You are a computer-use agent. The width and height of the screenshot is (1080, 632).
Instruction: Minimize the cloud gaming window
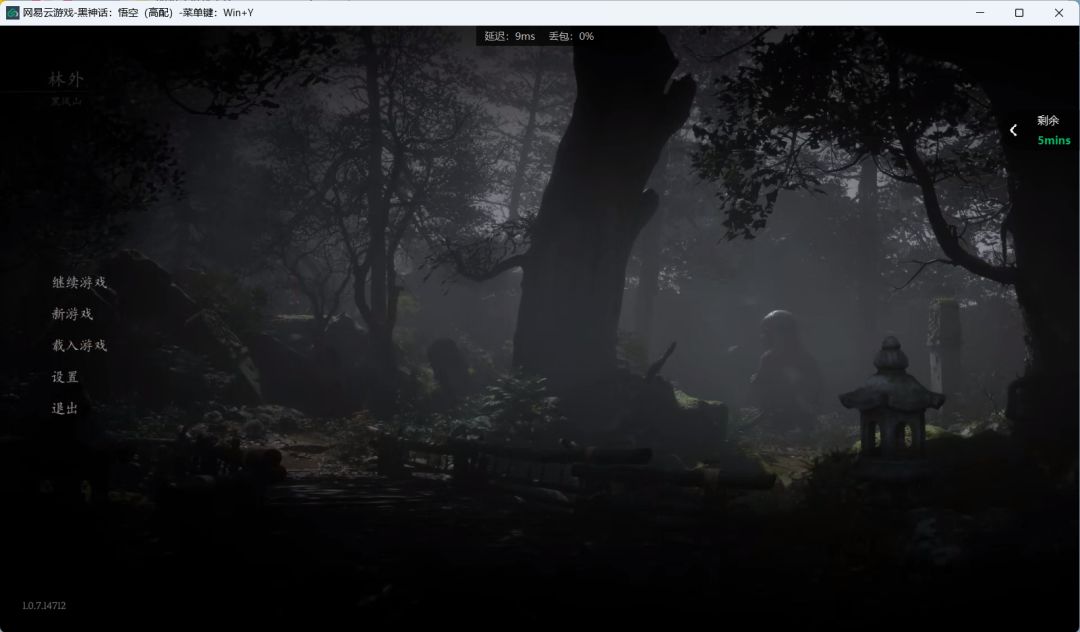pos(979,12)
